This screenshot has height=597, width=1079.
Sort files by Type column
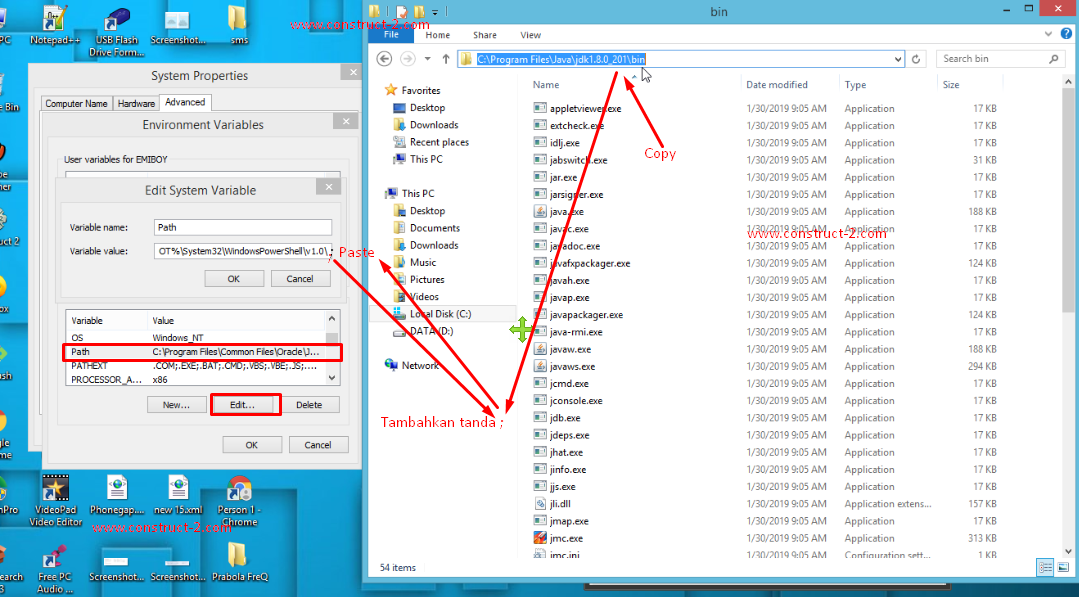(x=855, y=85)
